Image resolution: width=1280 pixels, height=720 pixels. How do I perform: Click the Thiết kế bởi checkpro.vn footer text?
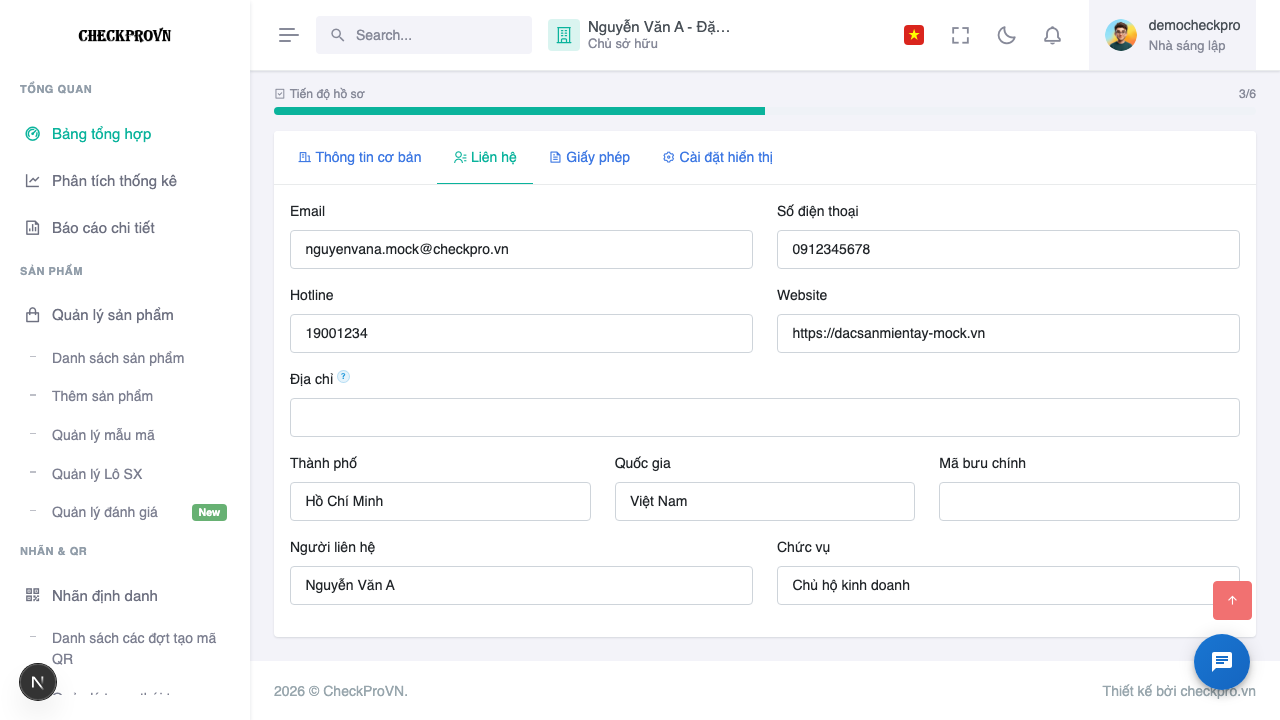click(x=1179, y=691)
